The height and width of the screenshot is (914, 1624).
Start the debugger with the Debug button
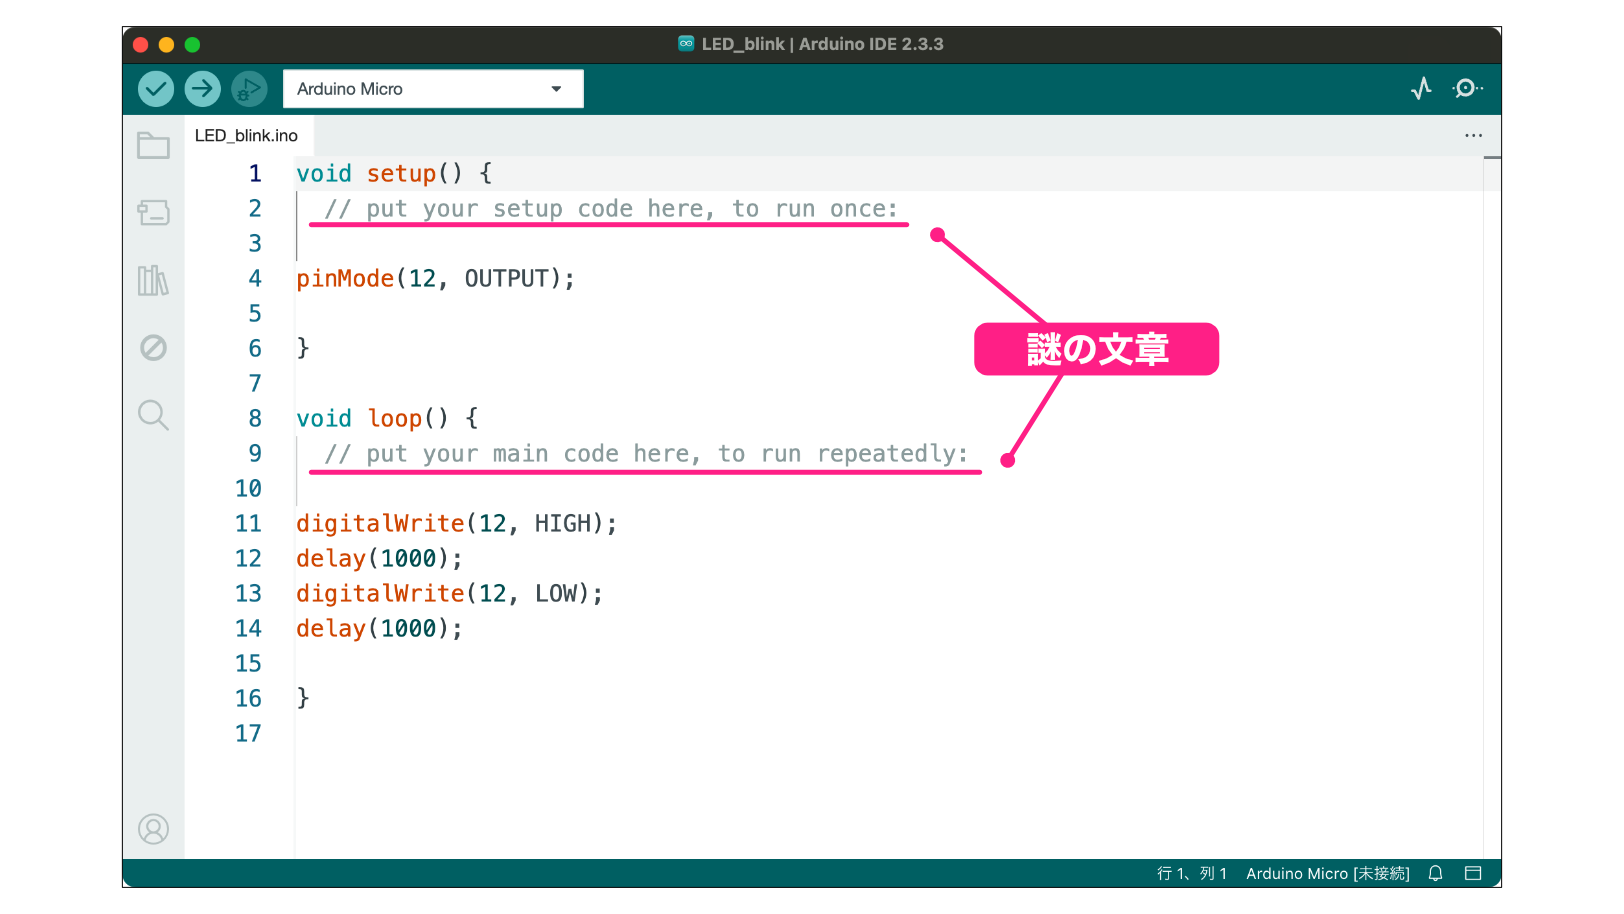[x=249, y=89]
